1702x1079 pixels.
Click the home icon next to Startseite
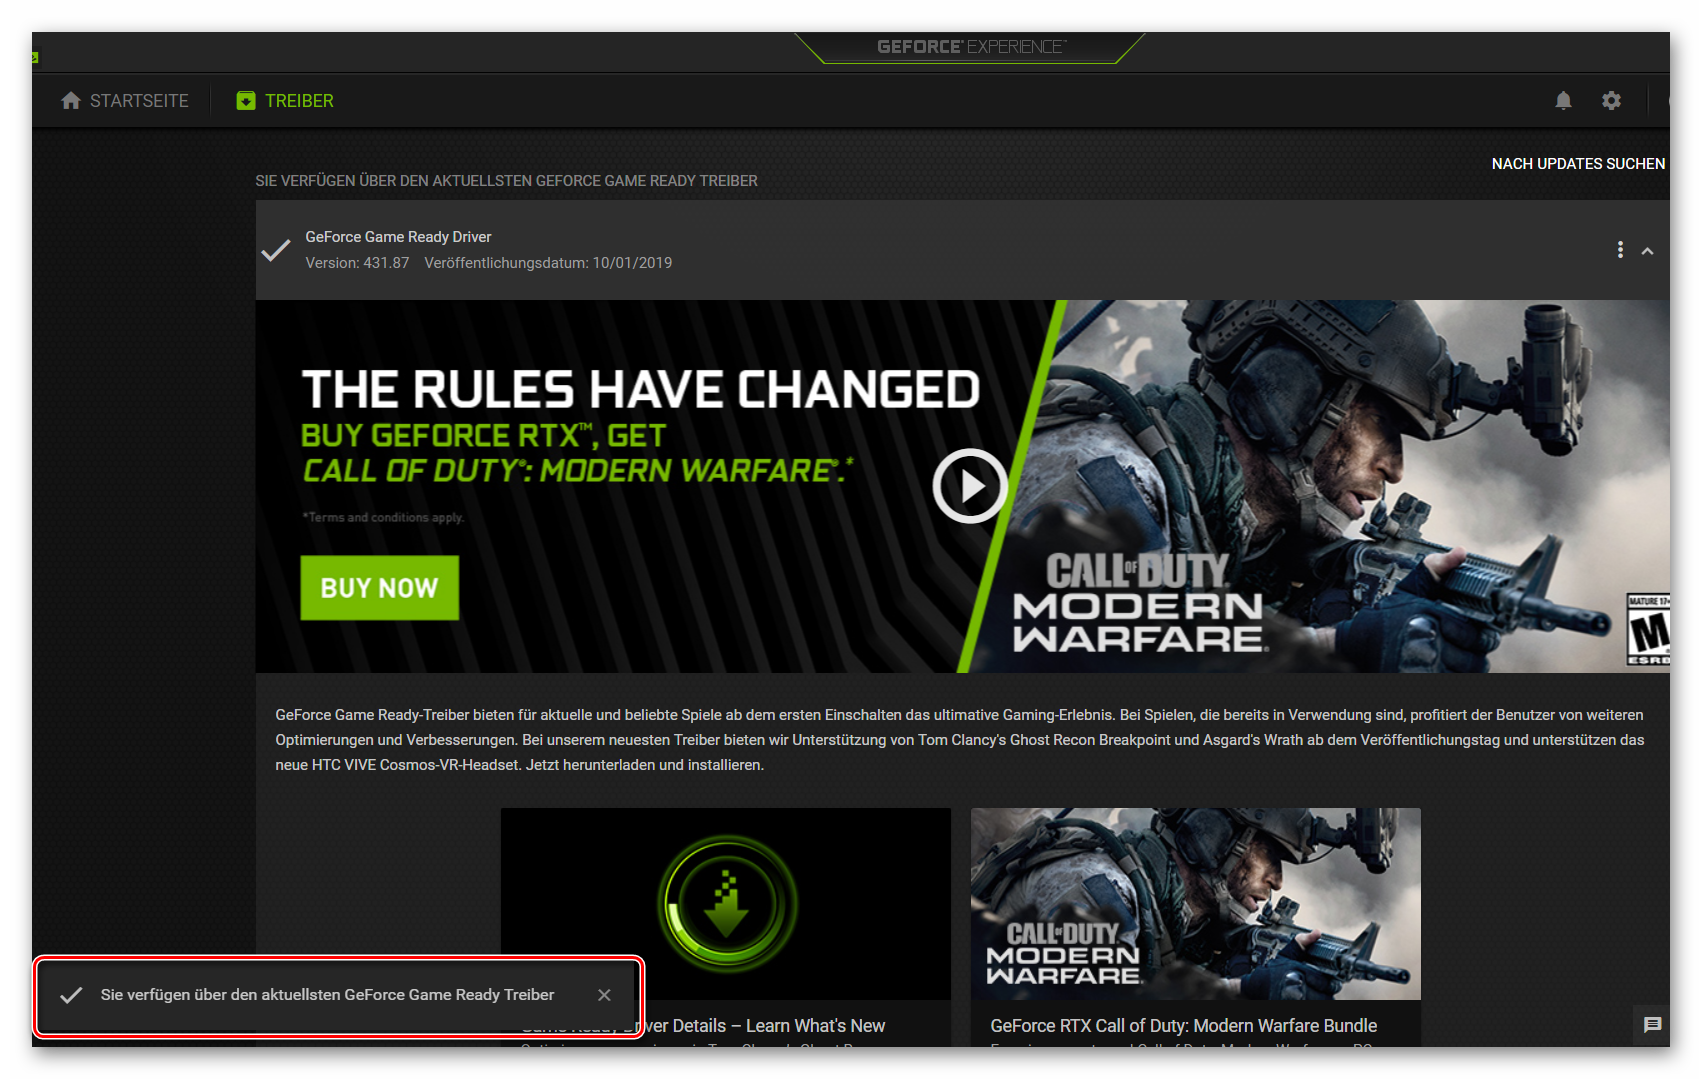71,101
